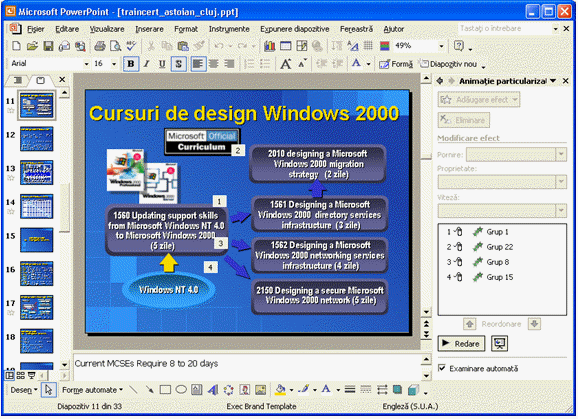
Task: Open the Inserare menu
Action: (149, 29)
